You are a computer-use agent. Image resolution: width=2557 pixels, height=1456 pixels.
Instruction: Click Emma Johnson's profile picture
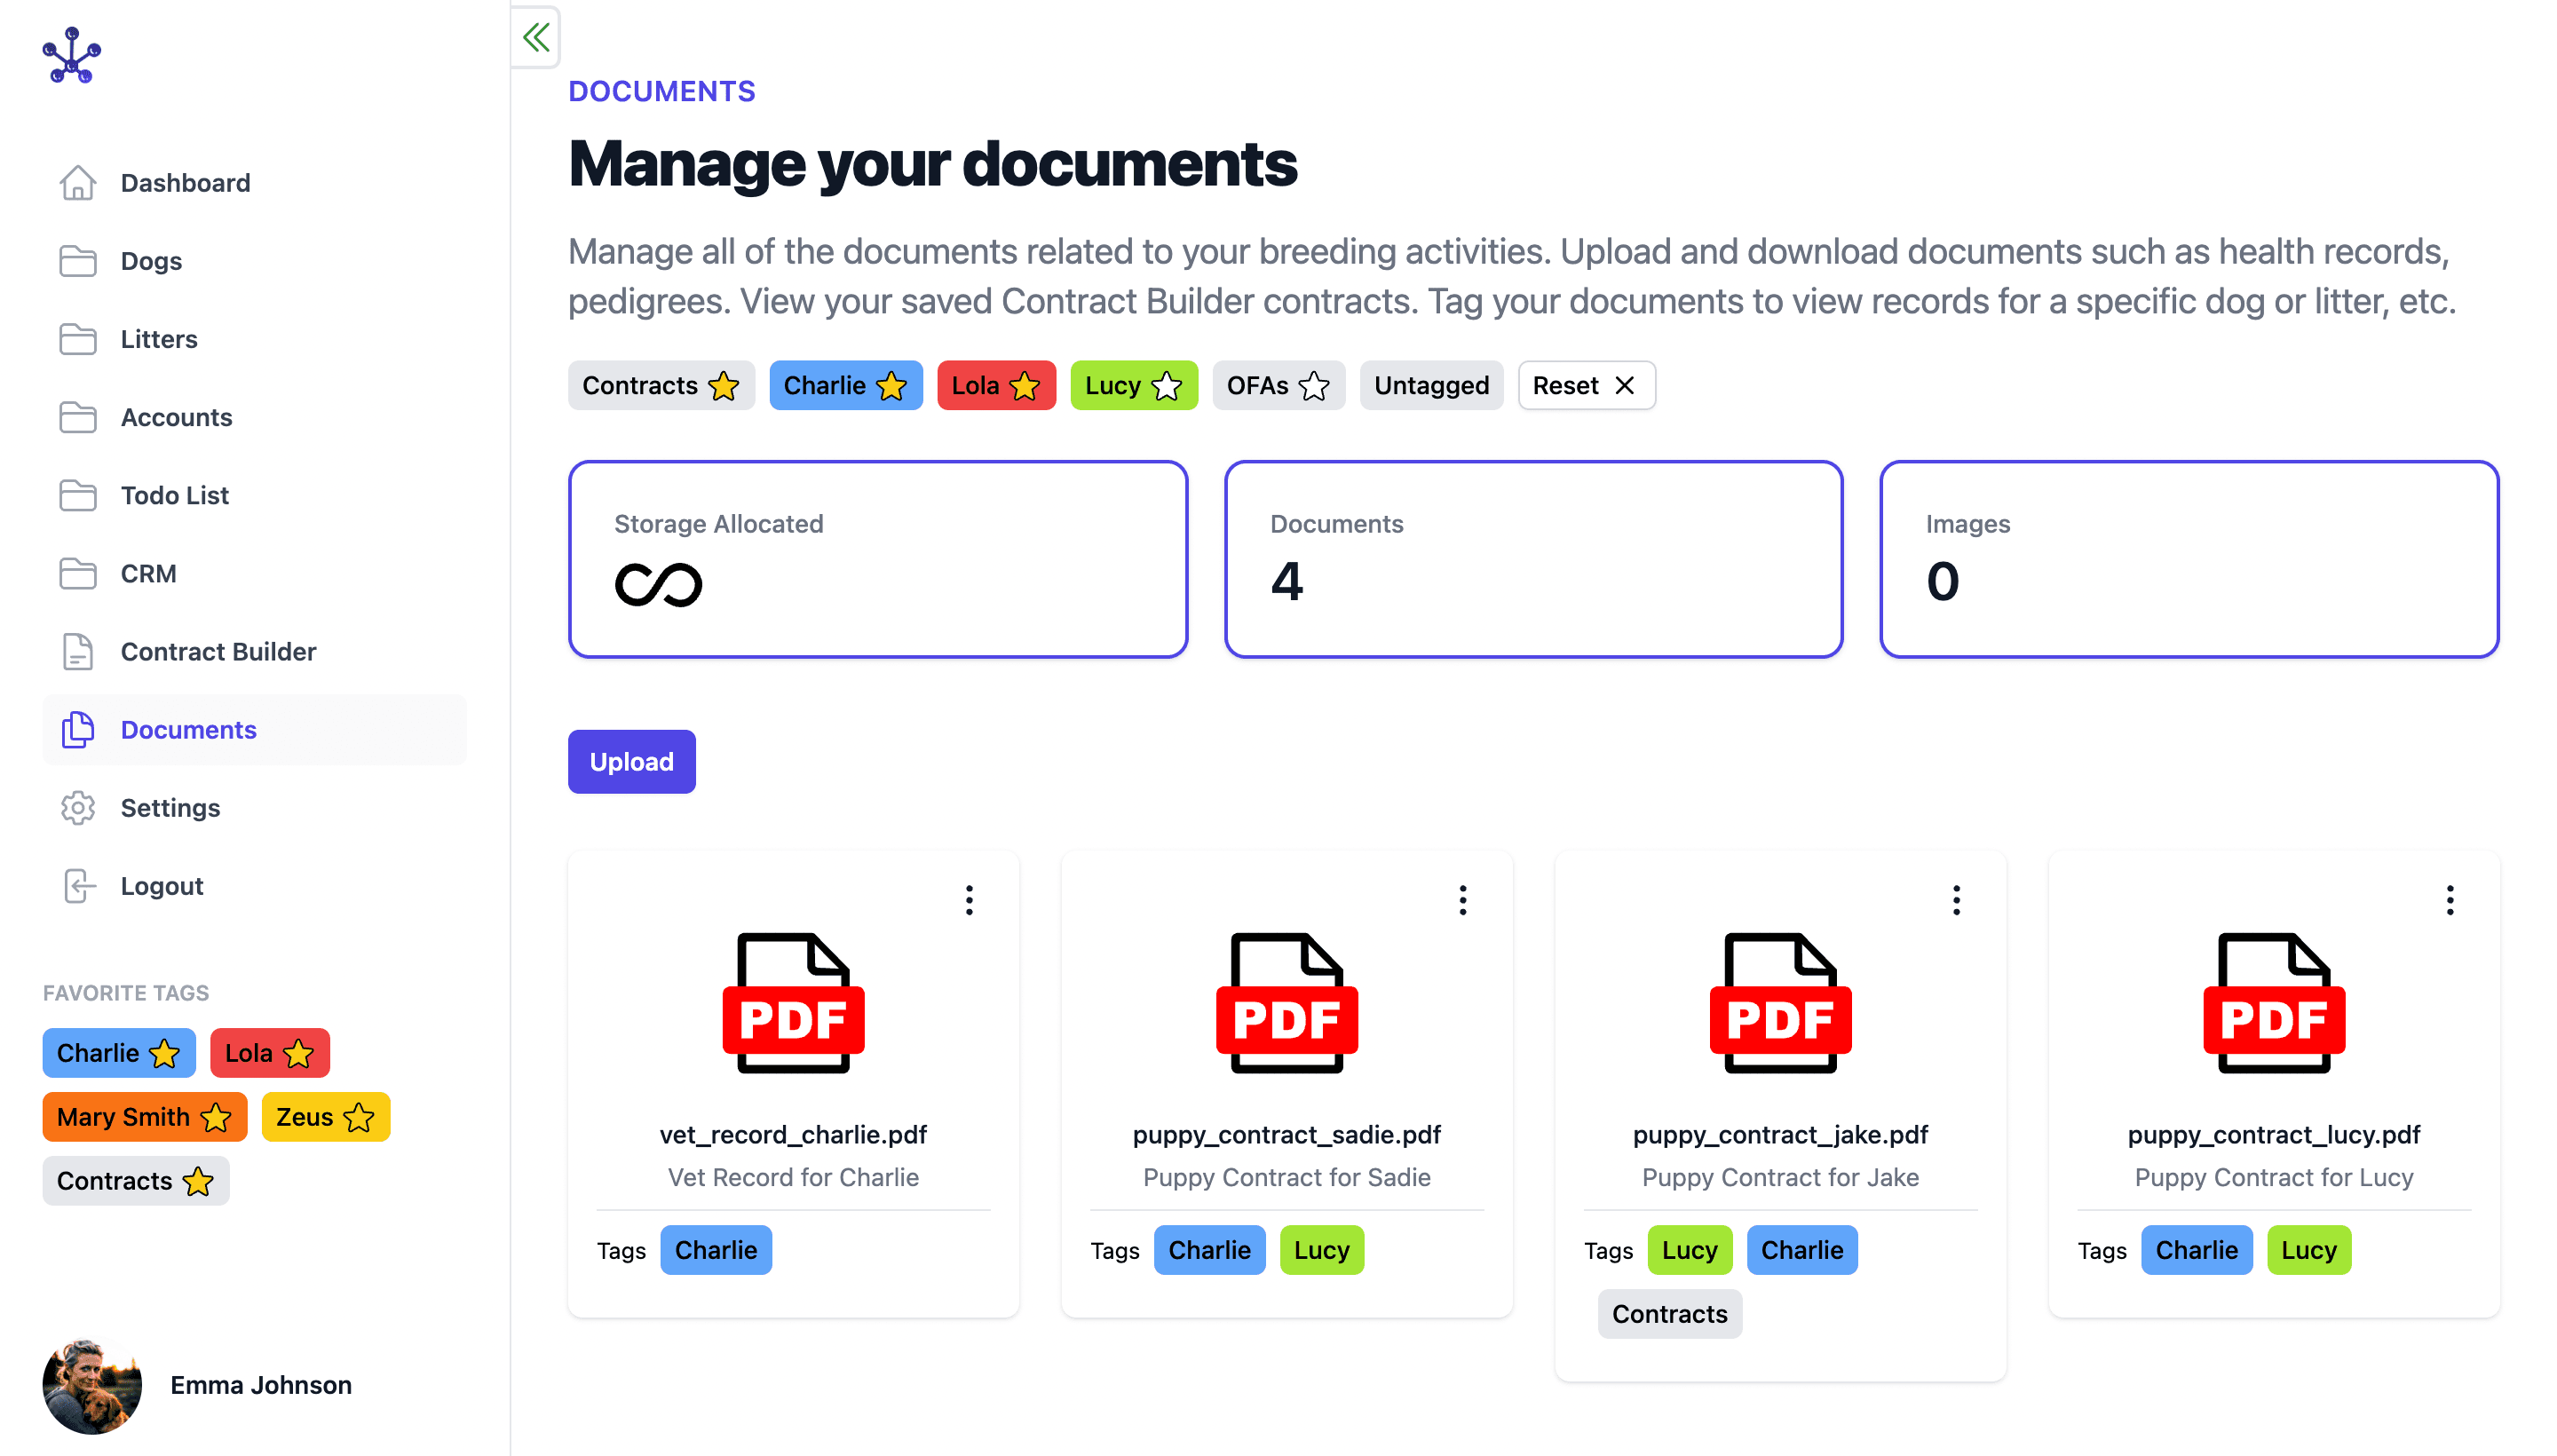pos(92,1385)
